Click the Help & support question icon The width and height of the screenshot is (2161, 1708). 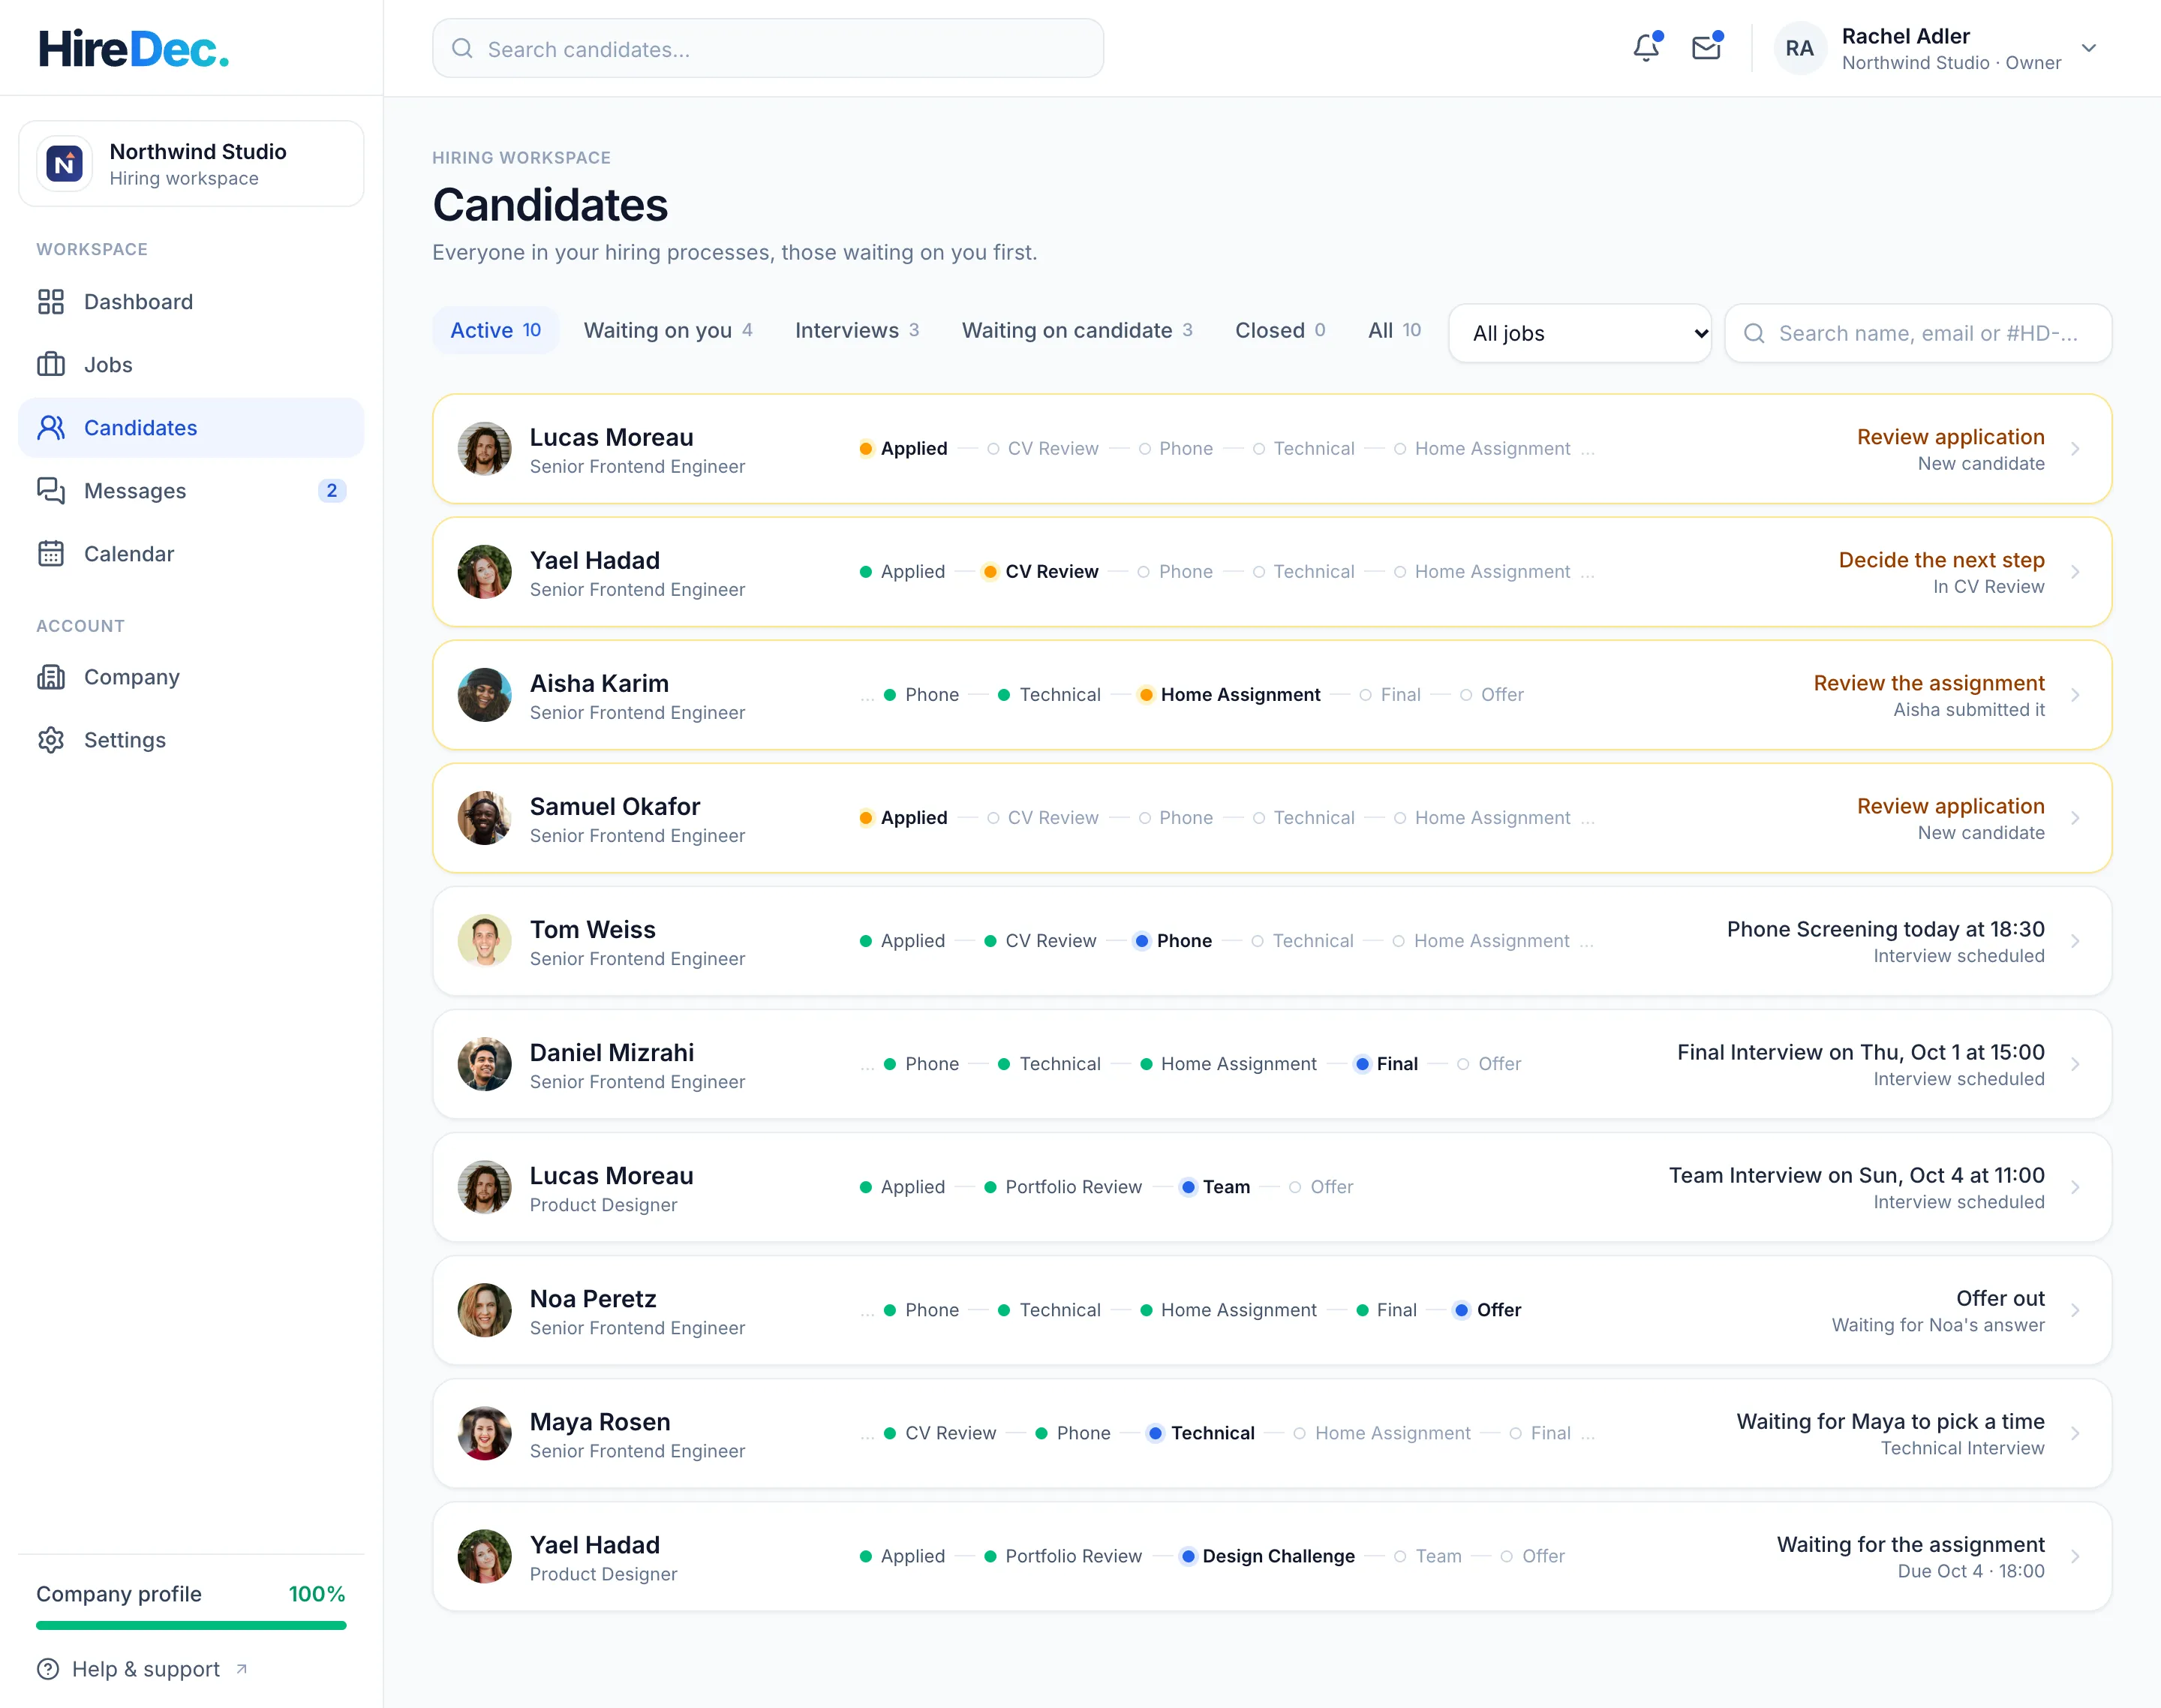pos(48,1669)
